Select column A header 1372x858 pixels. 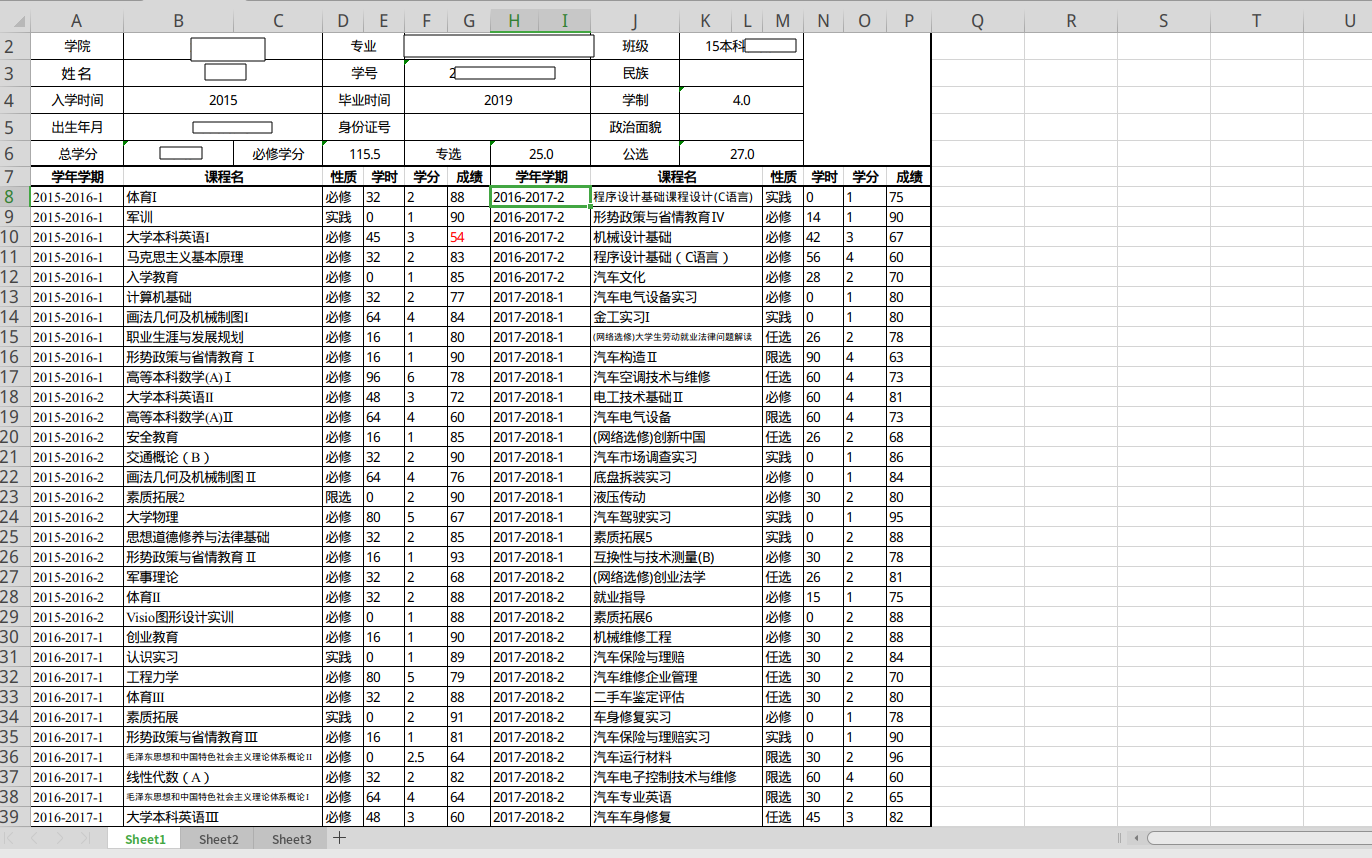76,21
